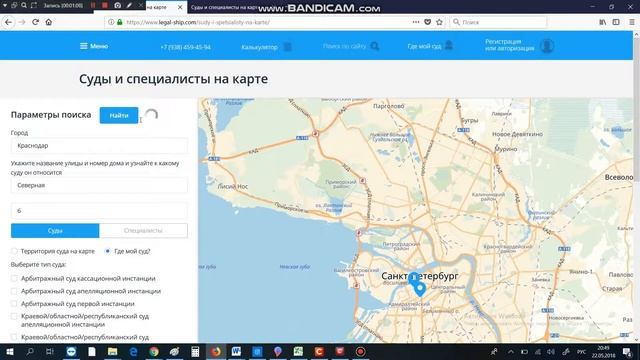Click the site search magnifier icon
Screen dimensions: 640x360
(x=375, y=46)
